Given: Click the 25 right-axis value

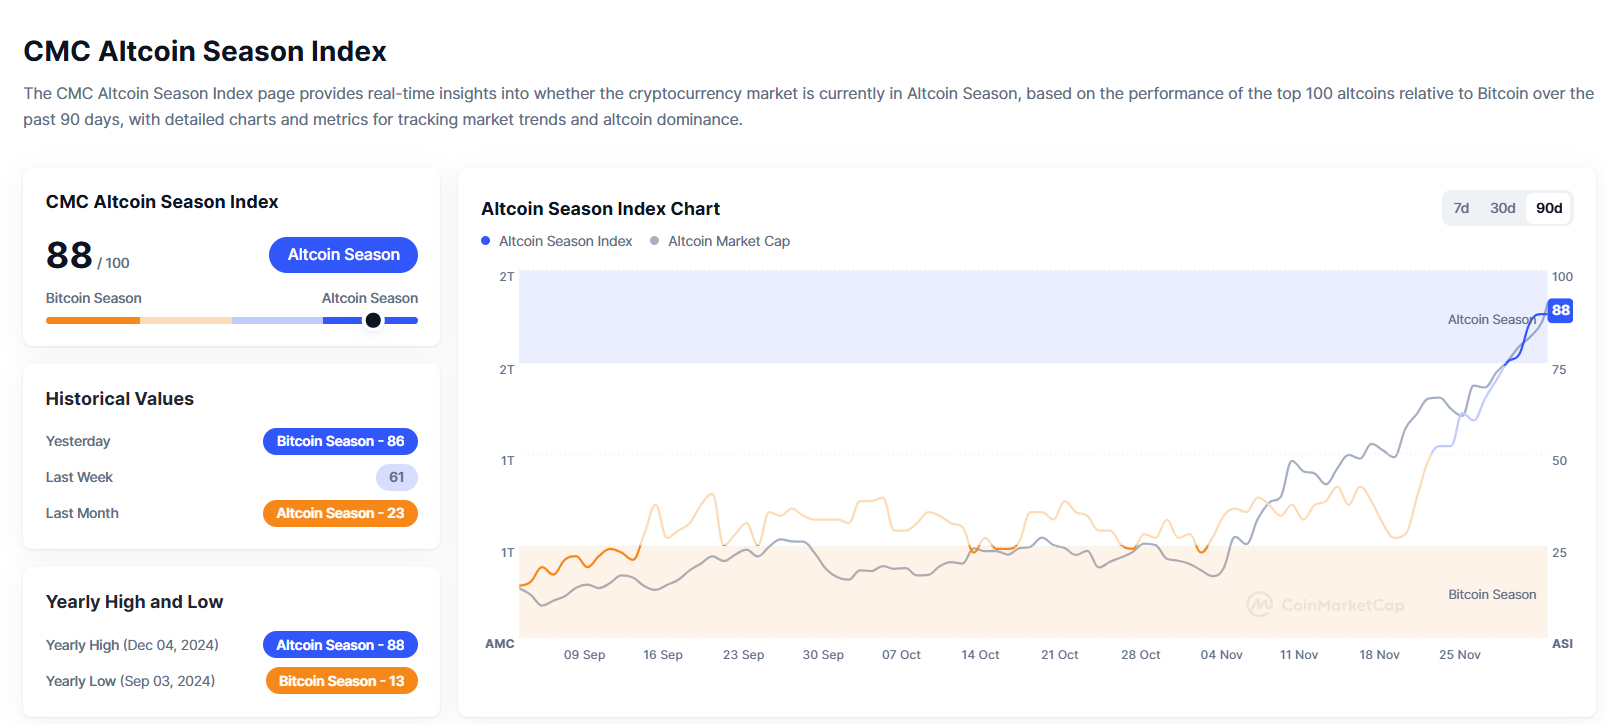Looking at the screenshot, I should coord(1559,553).
